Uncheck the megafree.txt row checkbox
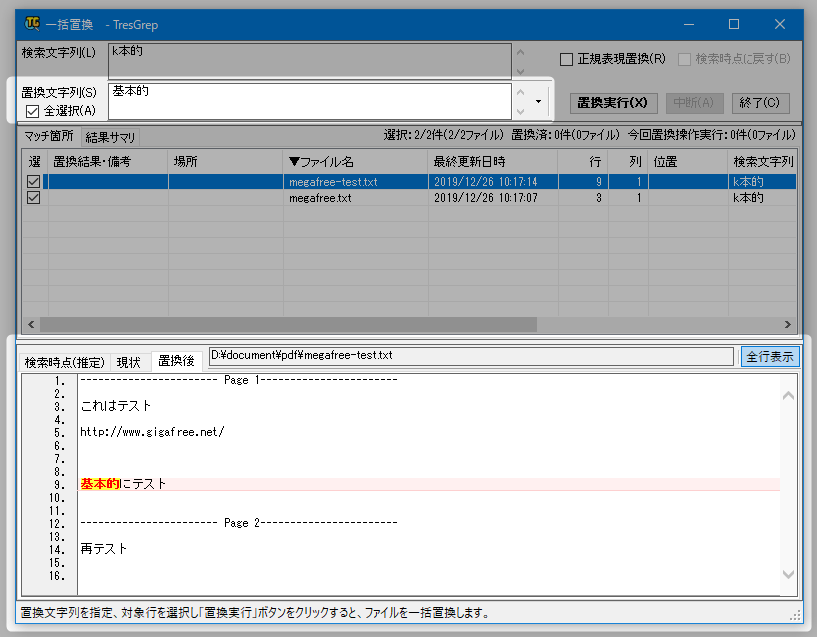 pyautogui.click(x=33, y=197)
